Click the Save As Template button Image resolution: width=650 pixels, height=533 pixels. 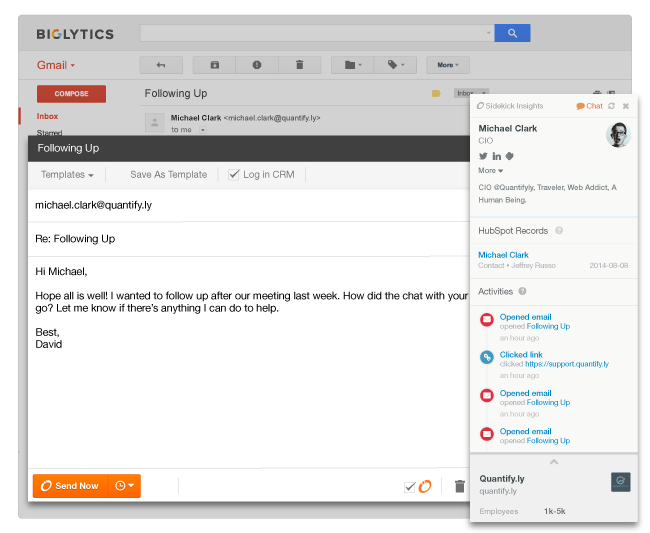[x=168, y=174]
